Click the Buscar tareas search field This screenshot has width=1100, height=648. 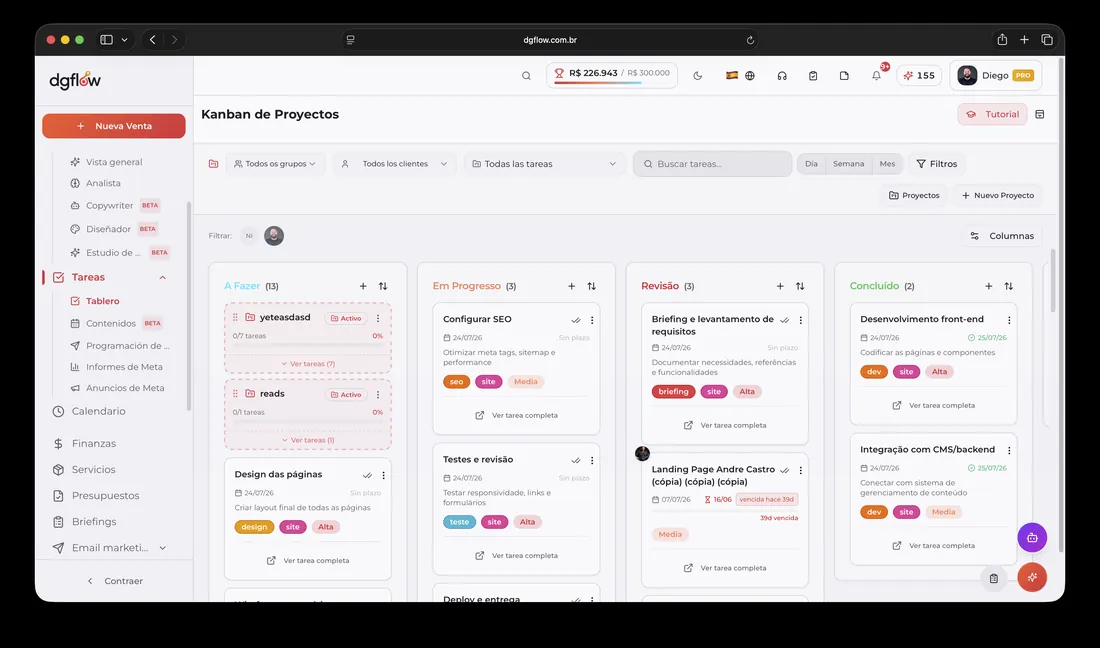tap(713, 164)
